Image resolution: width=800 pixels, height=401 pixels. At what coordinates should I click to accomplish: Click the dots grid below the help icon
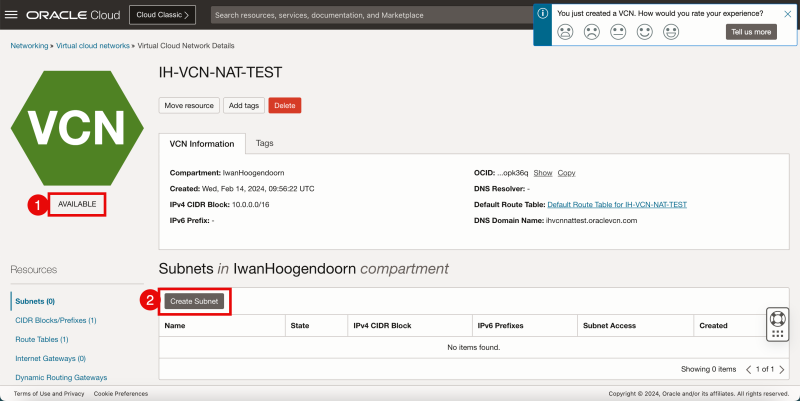[778, 334]
